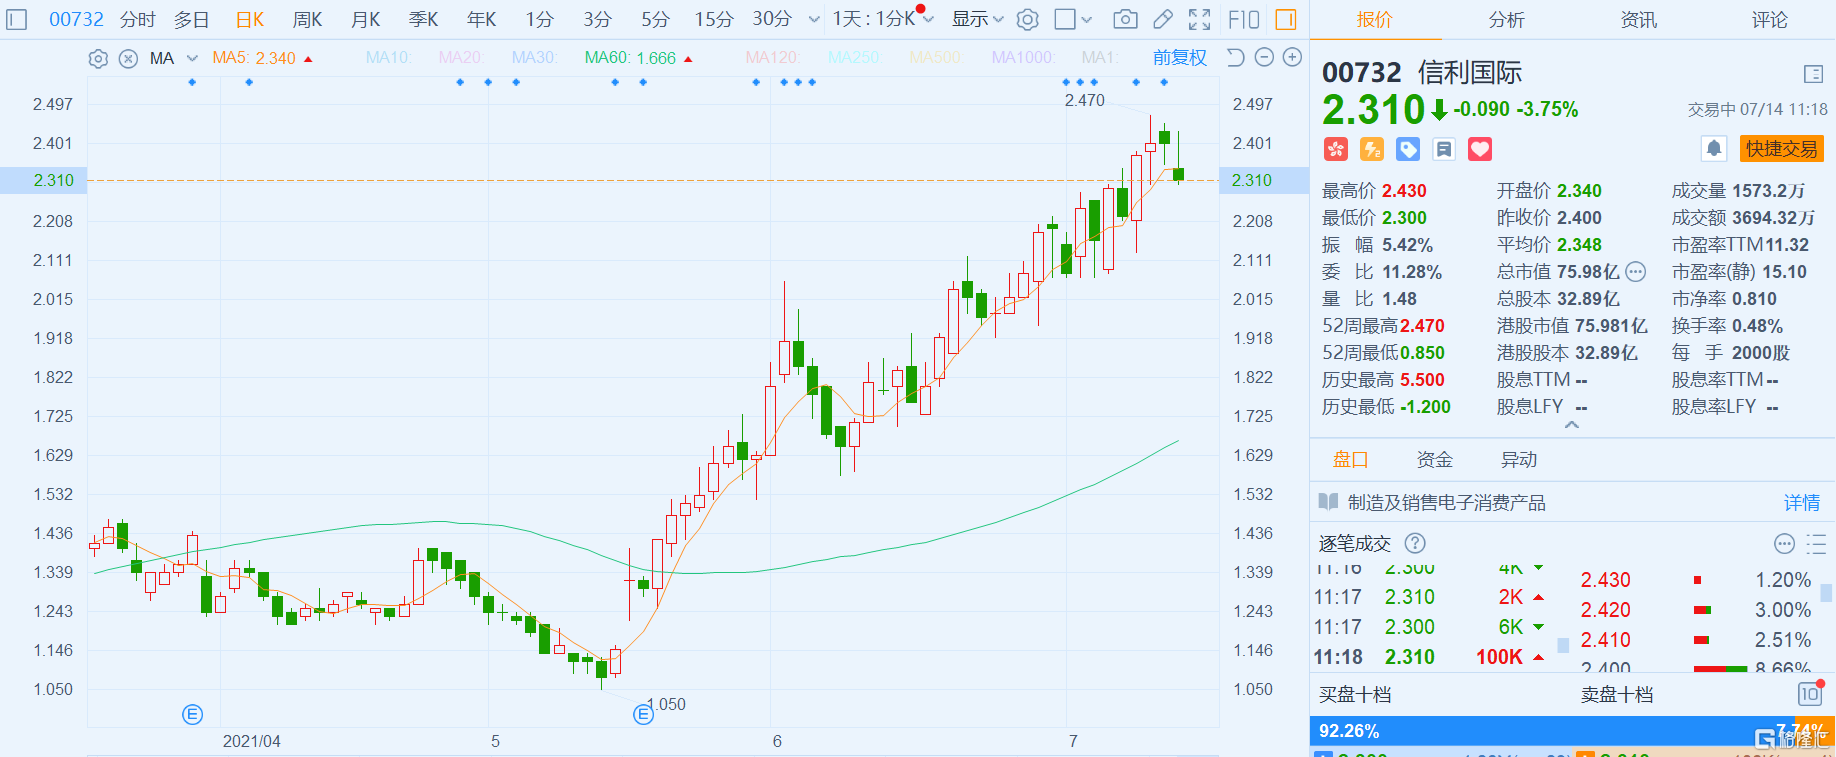This screenshot has width=1836, height=757.
Task: Switch to 分时 intraday view
Action: pos(138,19)
